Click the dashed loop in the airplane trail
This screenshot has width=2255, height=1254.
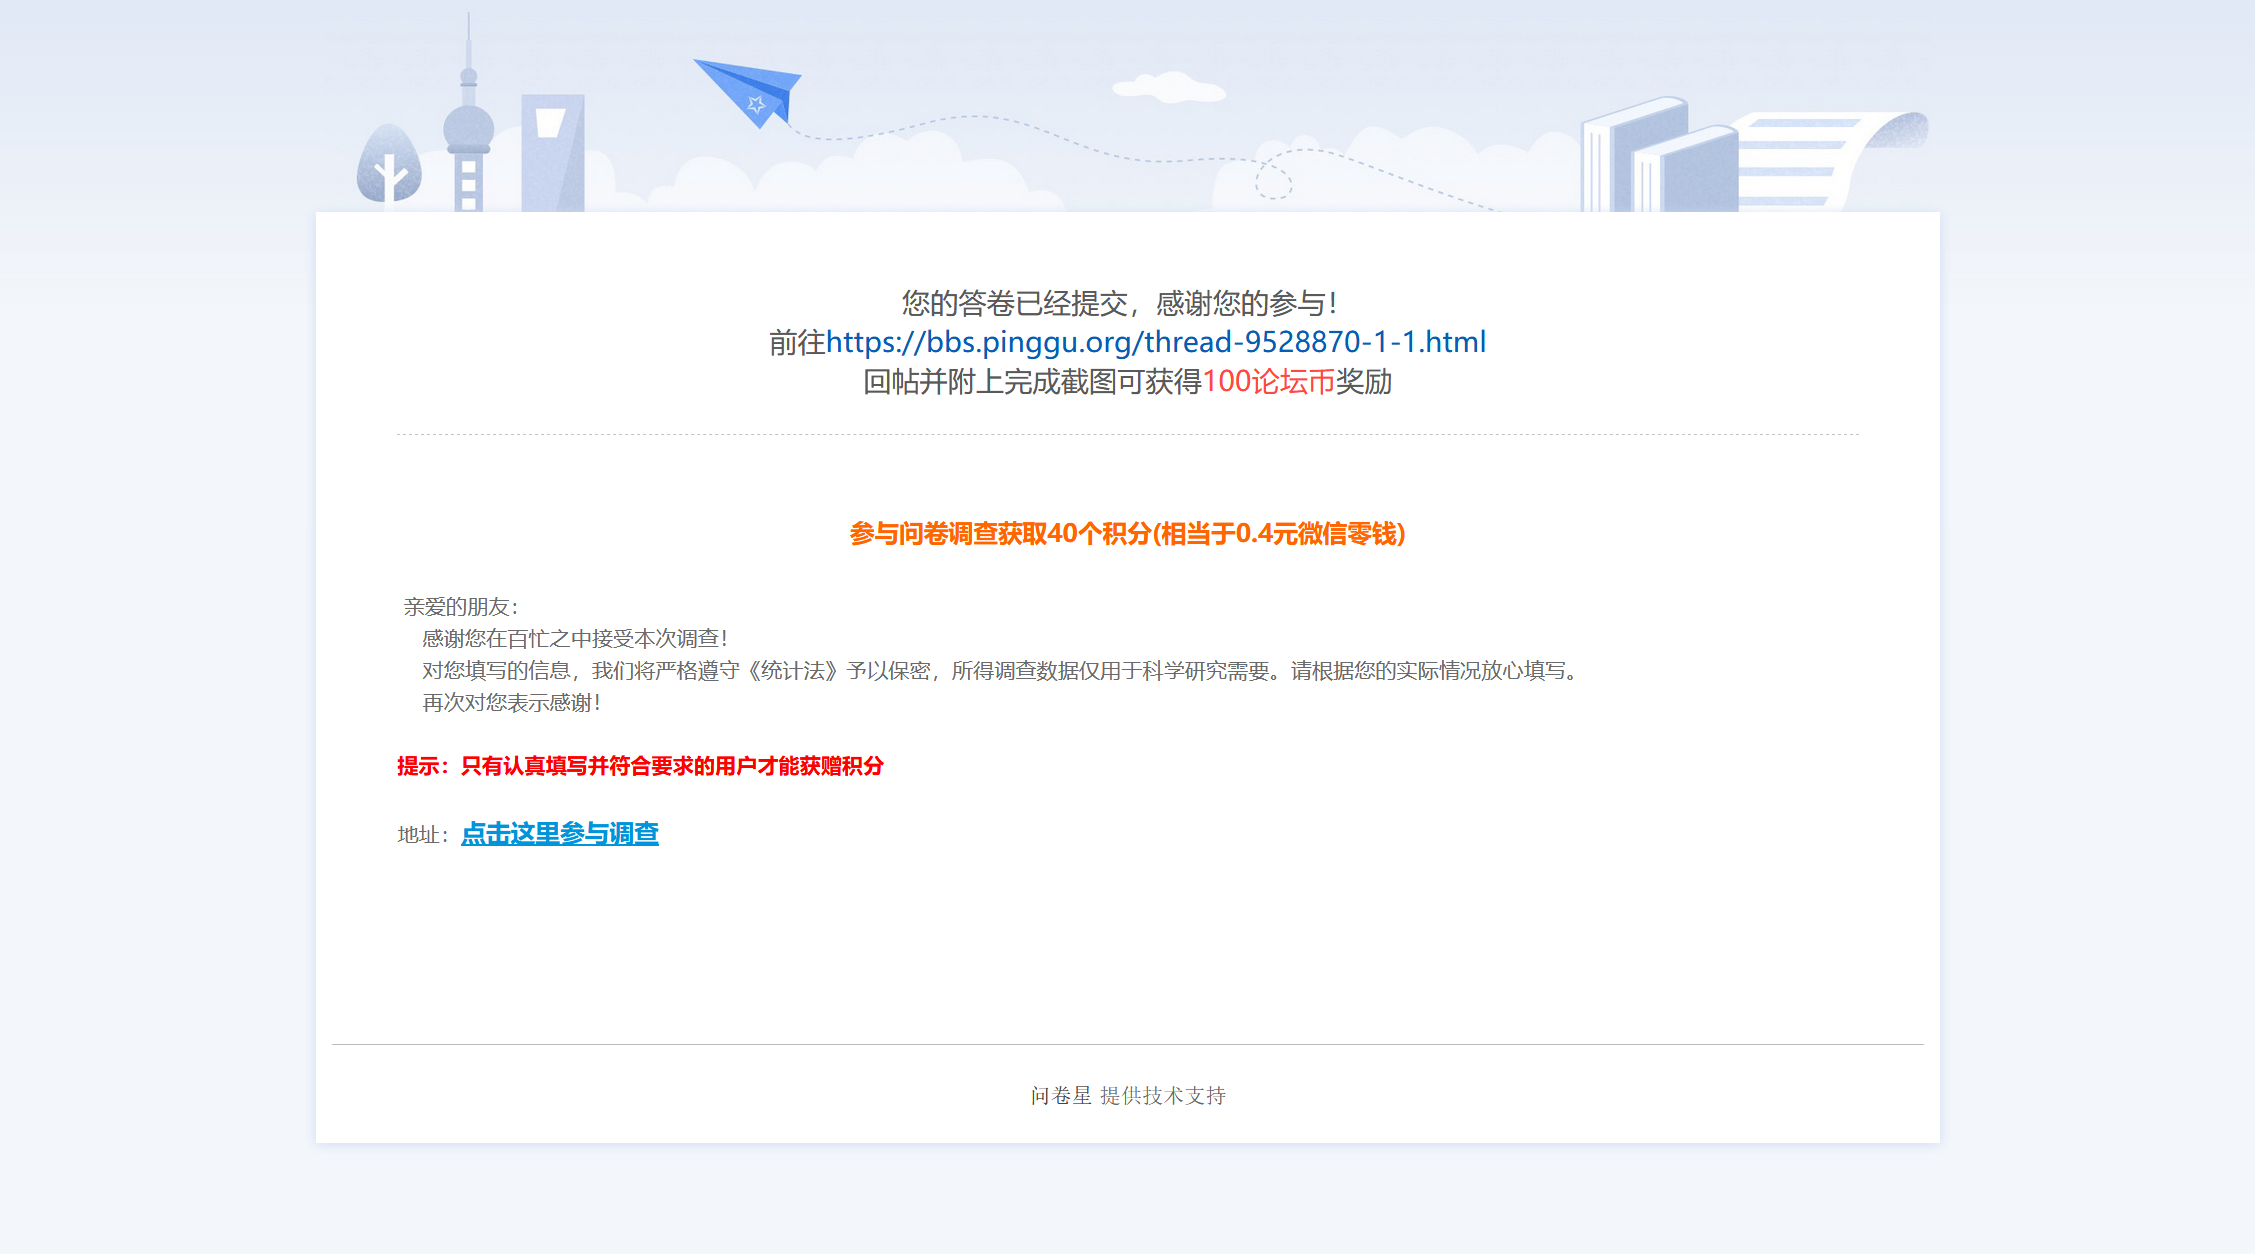tap(1273, 180)
